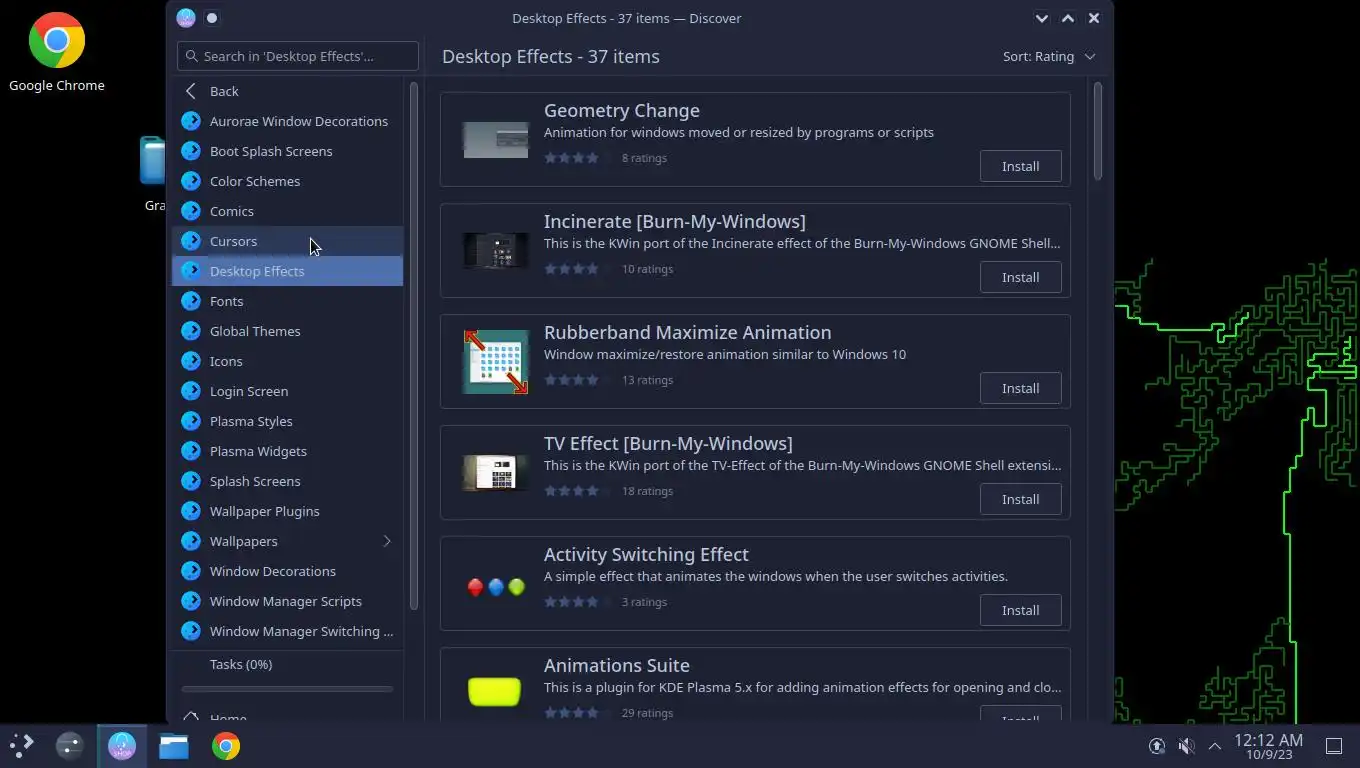Image resolution: width=1360 pixels, height=768 pixels.
Task: Click the Boot Splash Screens category icon
Action: (x=191, y=151)
